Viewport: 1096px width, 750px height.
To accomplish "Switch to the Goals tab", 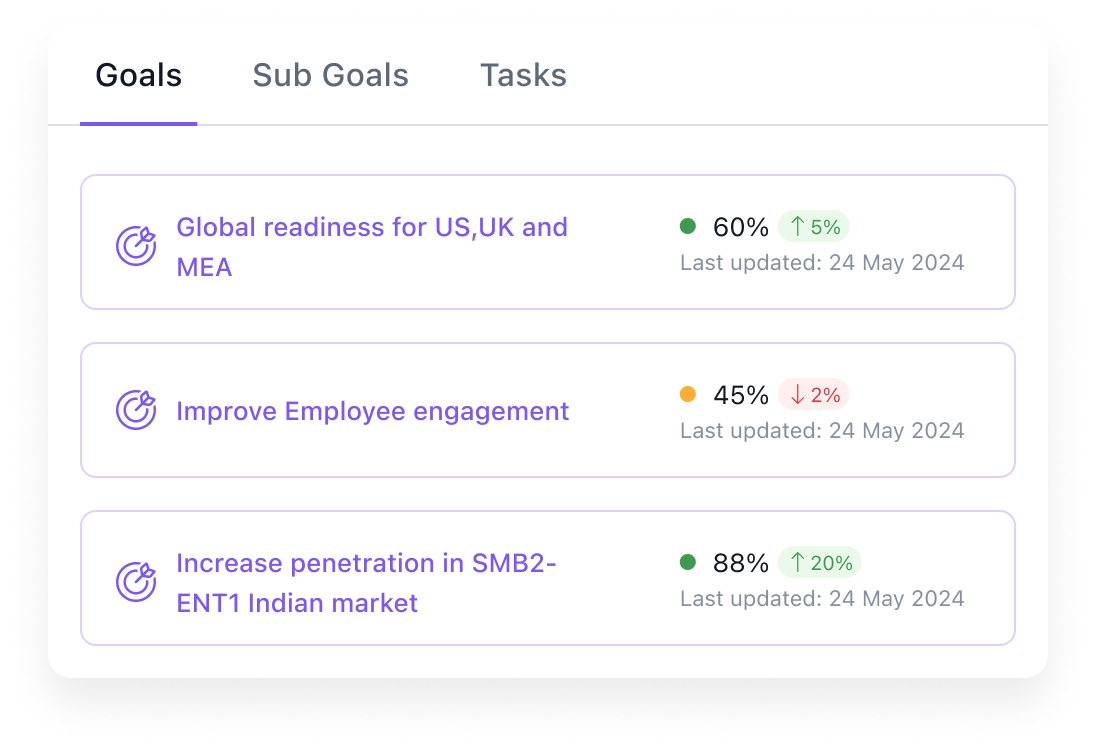I will 139,76.
